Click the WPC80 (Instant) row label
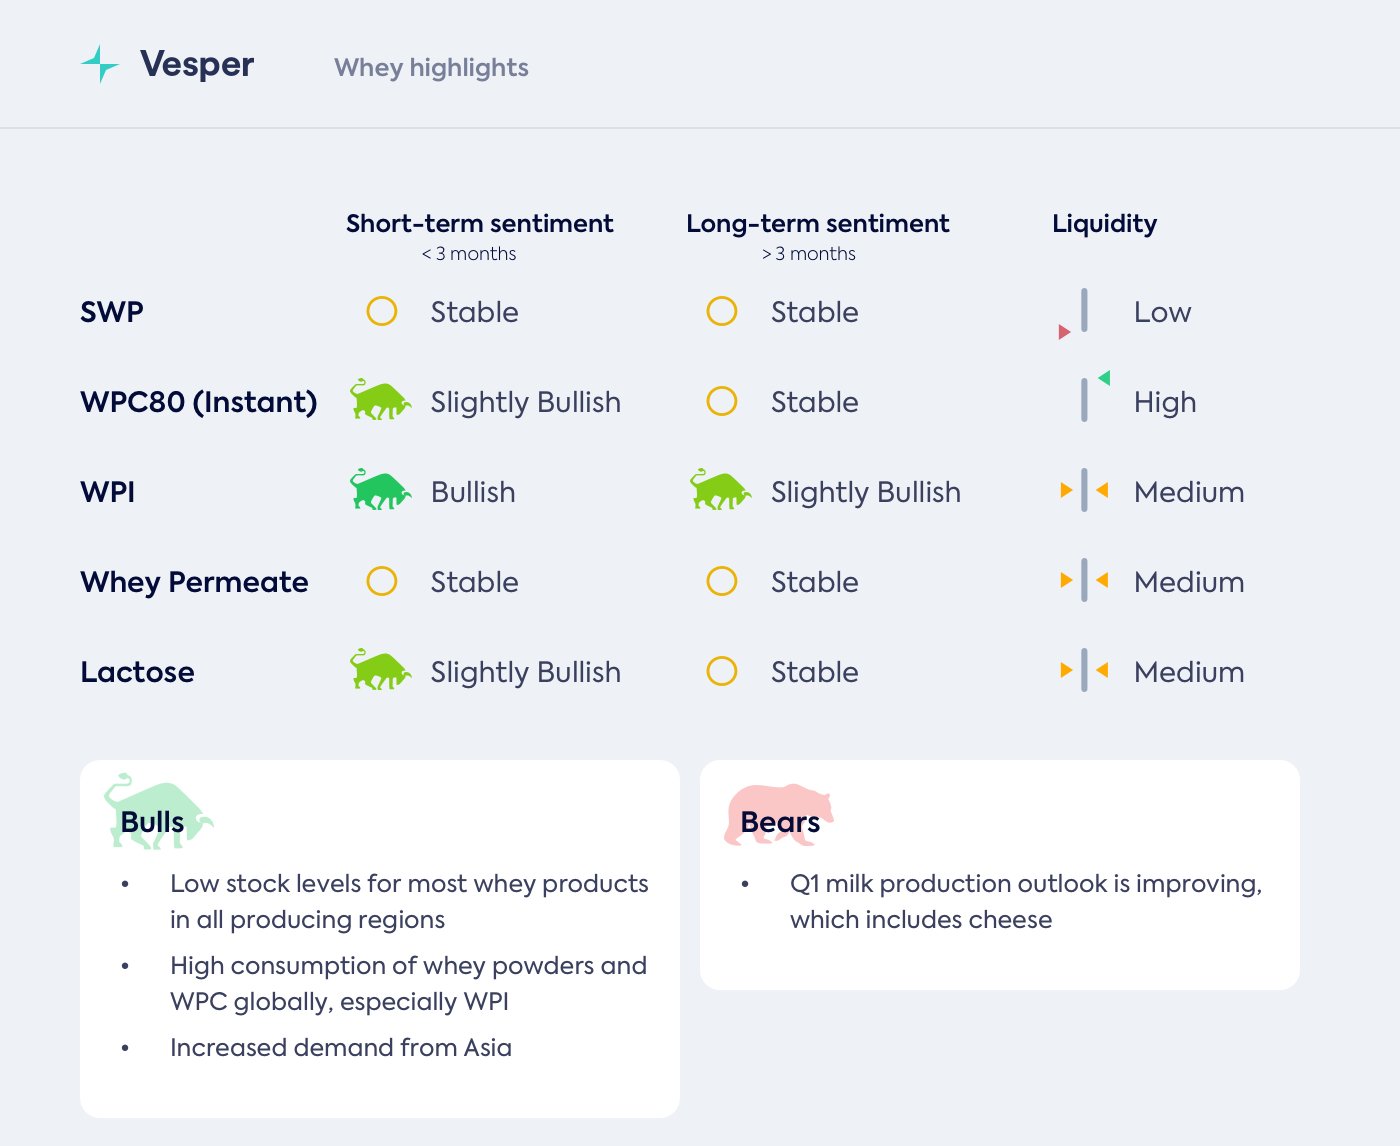Image resolution: width=1400 pixels, height=1146 pixels. click(198, 402)
